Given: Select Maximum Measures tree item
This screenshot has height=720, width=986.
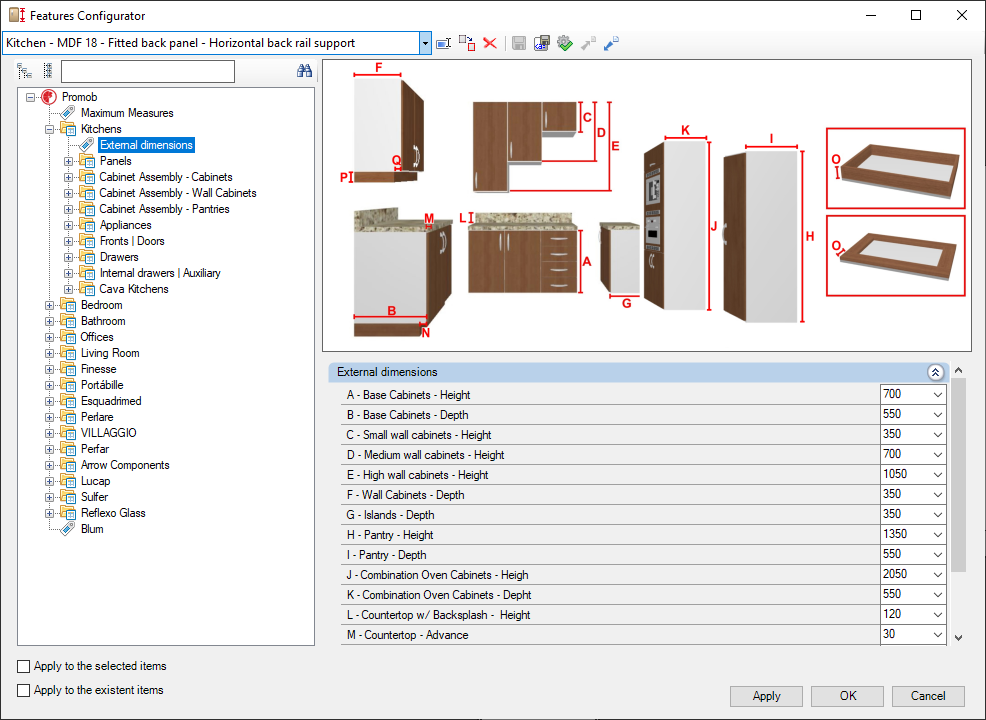Looking at the screenshot, I should point(127,113).
